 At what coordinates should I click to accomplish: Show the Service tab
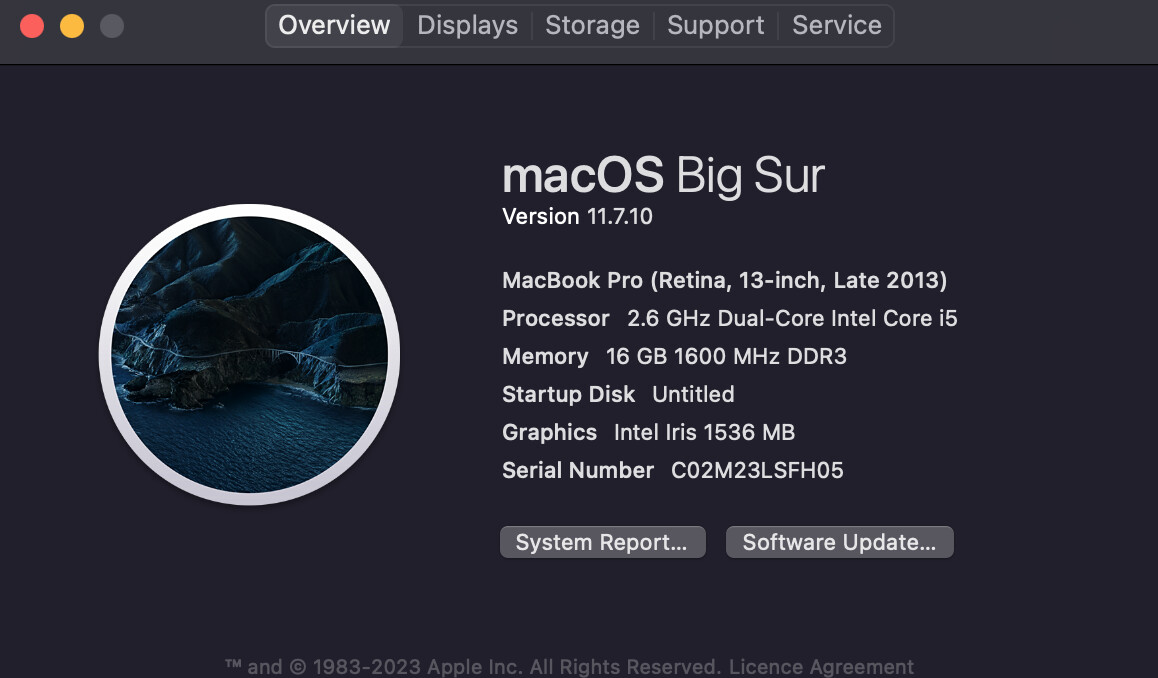click(x=836, y=26)
